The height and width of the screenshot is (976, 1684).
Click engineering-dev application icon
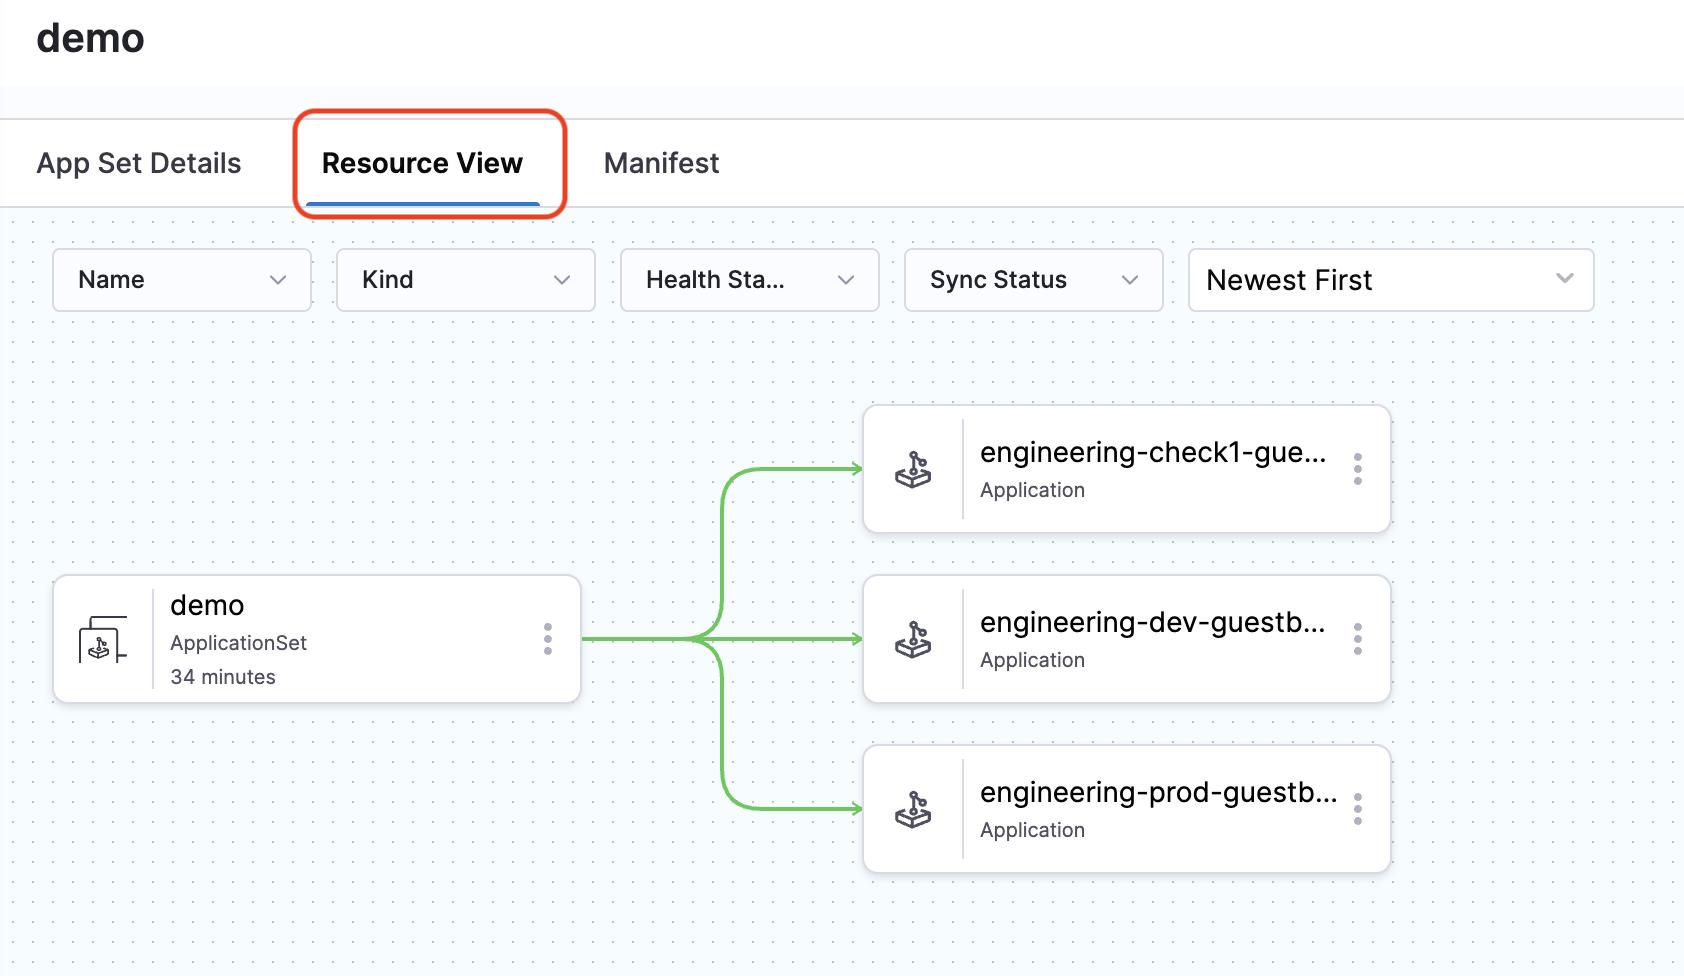pos(912,639)
